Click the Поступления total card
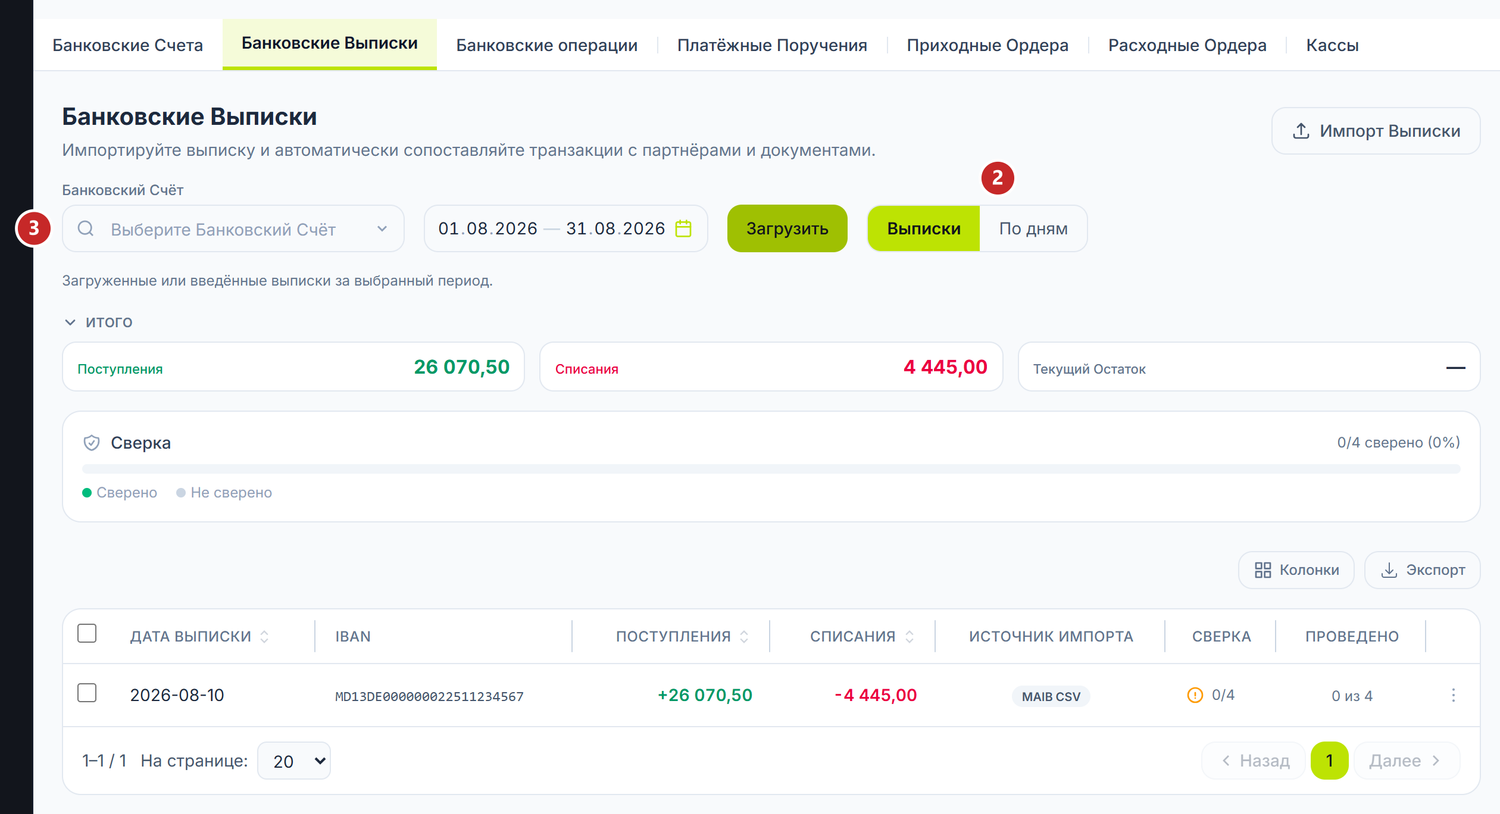1500x814 pixels. click(293, 367)
